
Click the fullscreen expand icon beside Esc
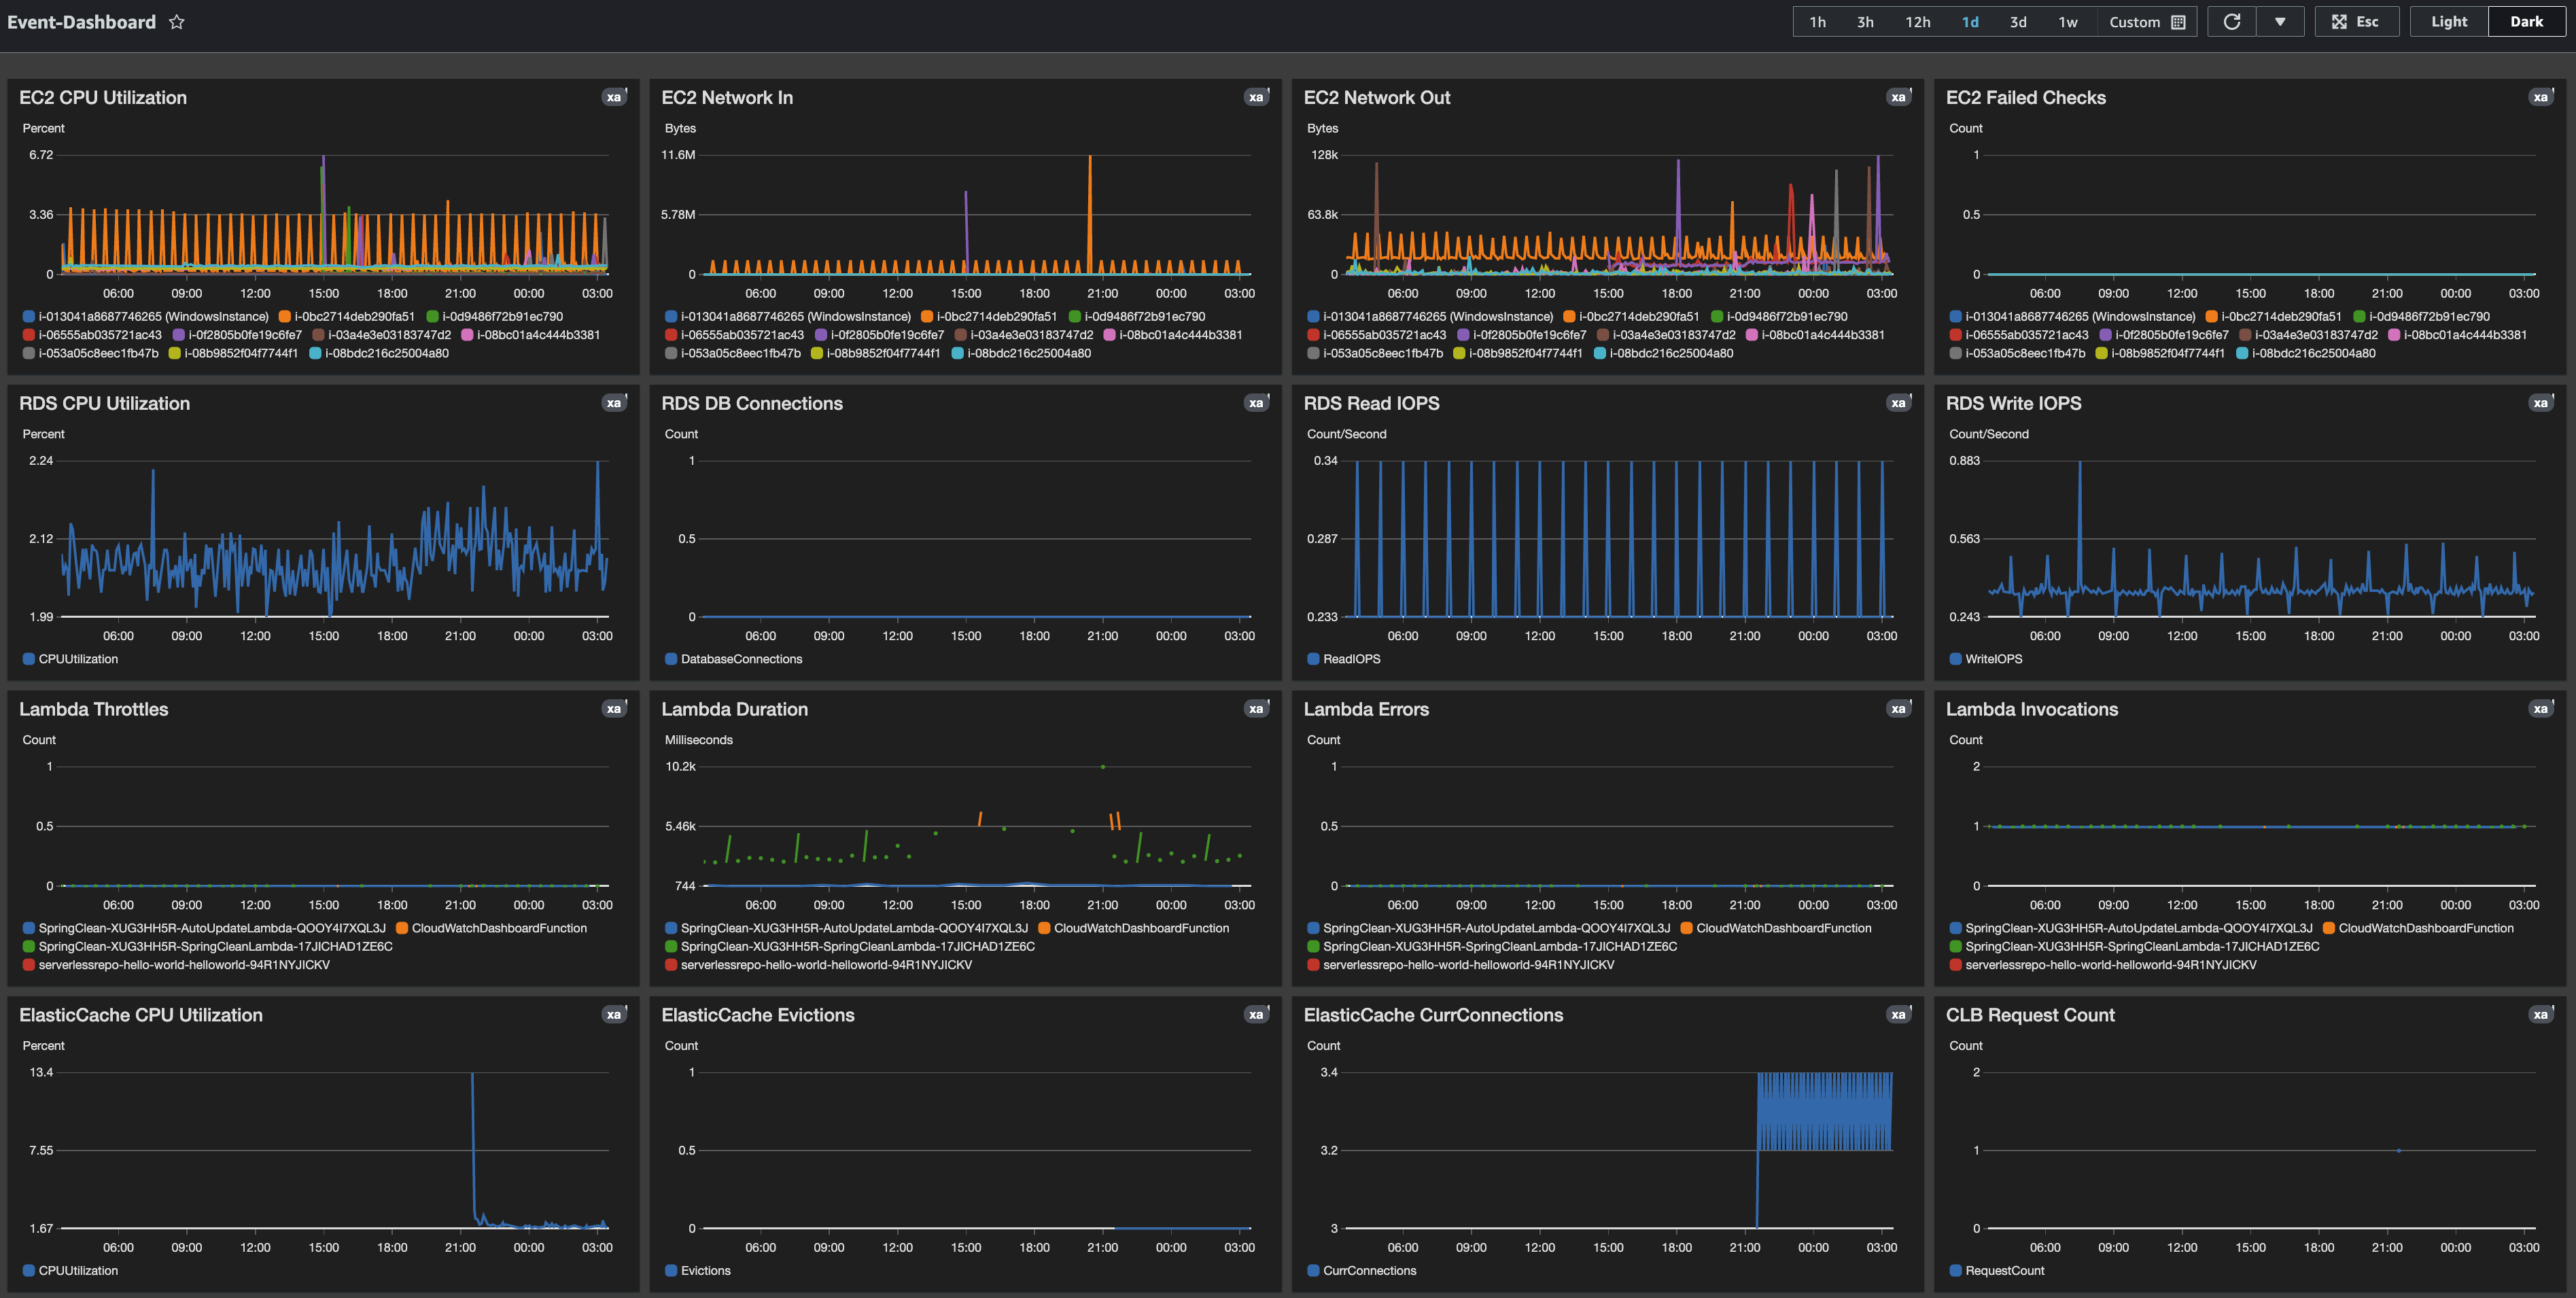point(2339,21)
